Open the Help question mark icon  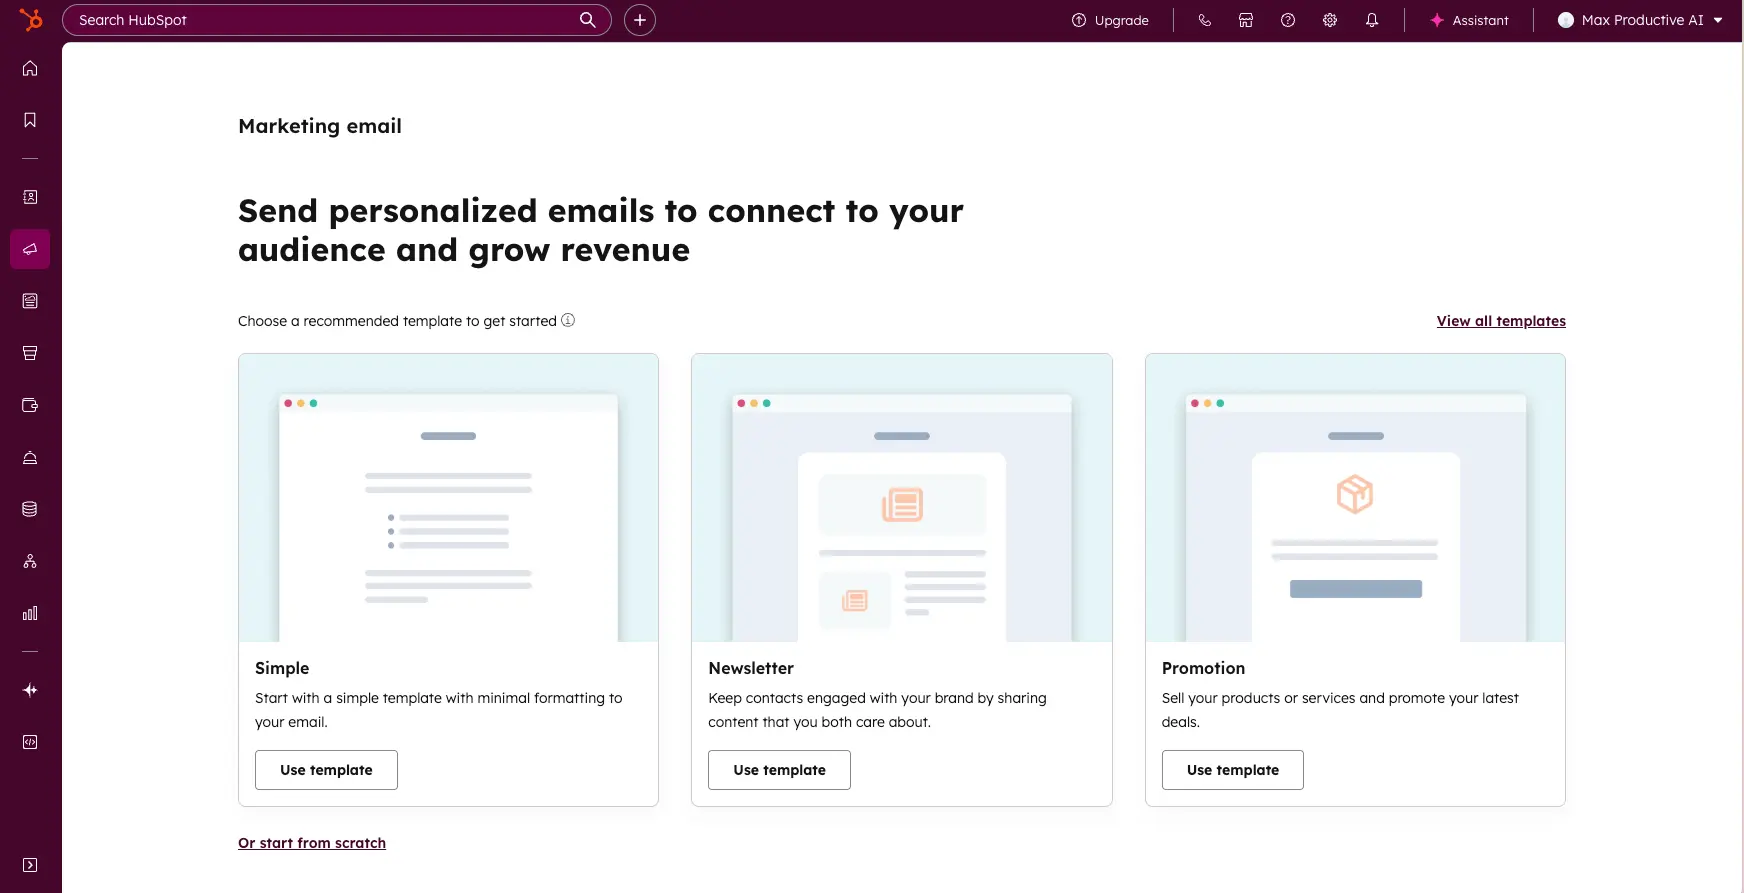pyautogui.click(x=1288, y=20)
